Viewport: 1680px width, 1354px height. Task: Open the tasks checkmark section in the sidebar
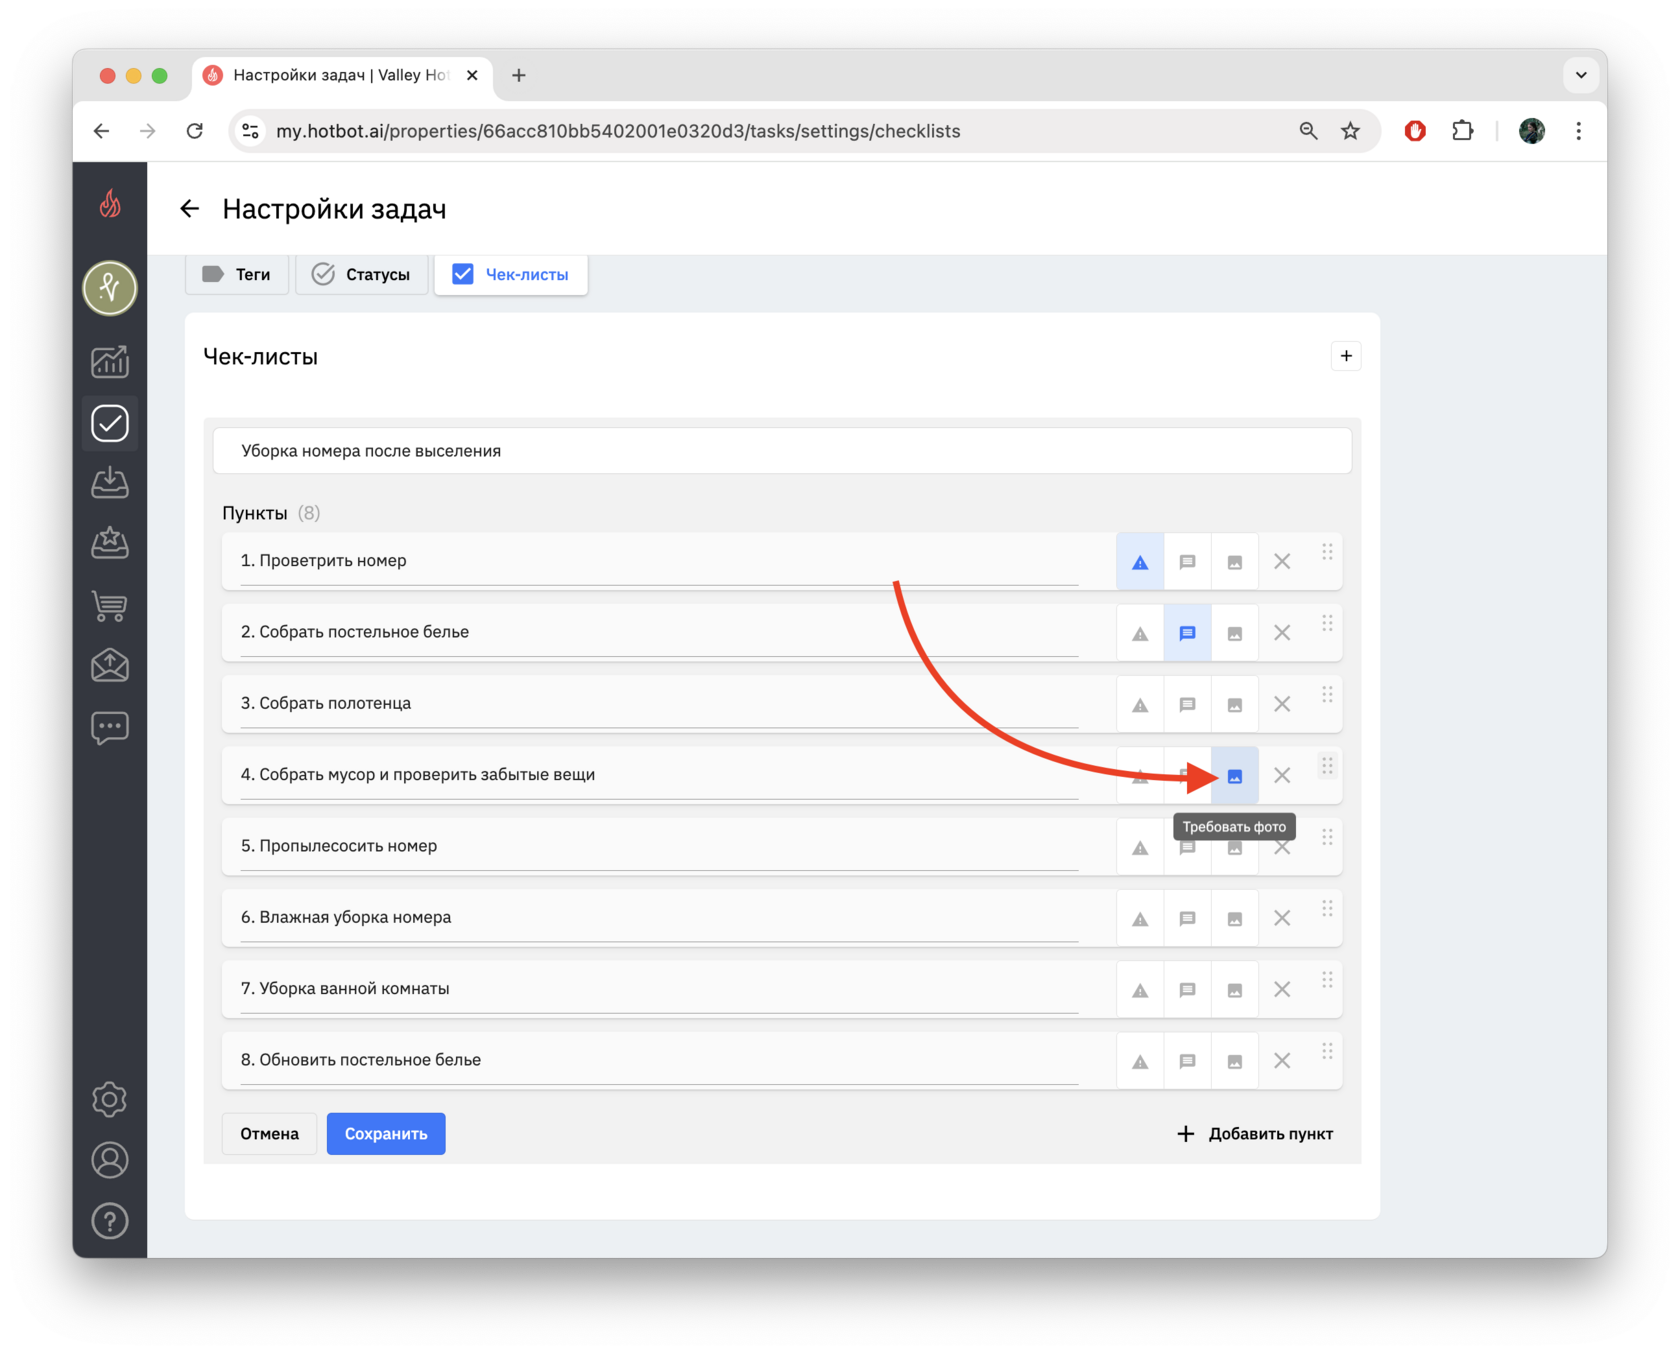click(x=110, y=423)
